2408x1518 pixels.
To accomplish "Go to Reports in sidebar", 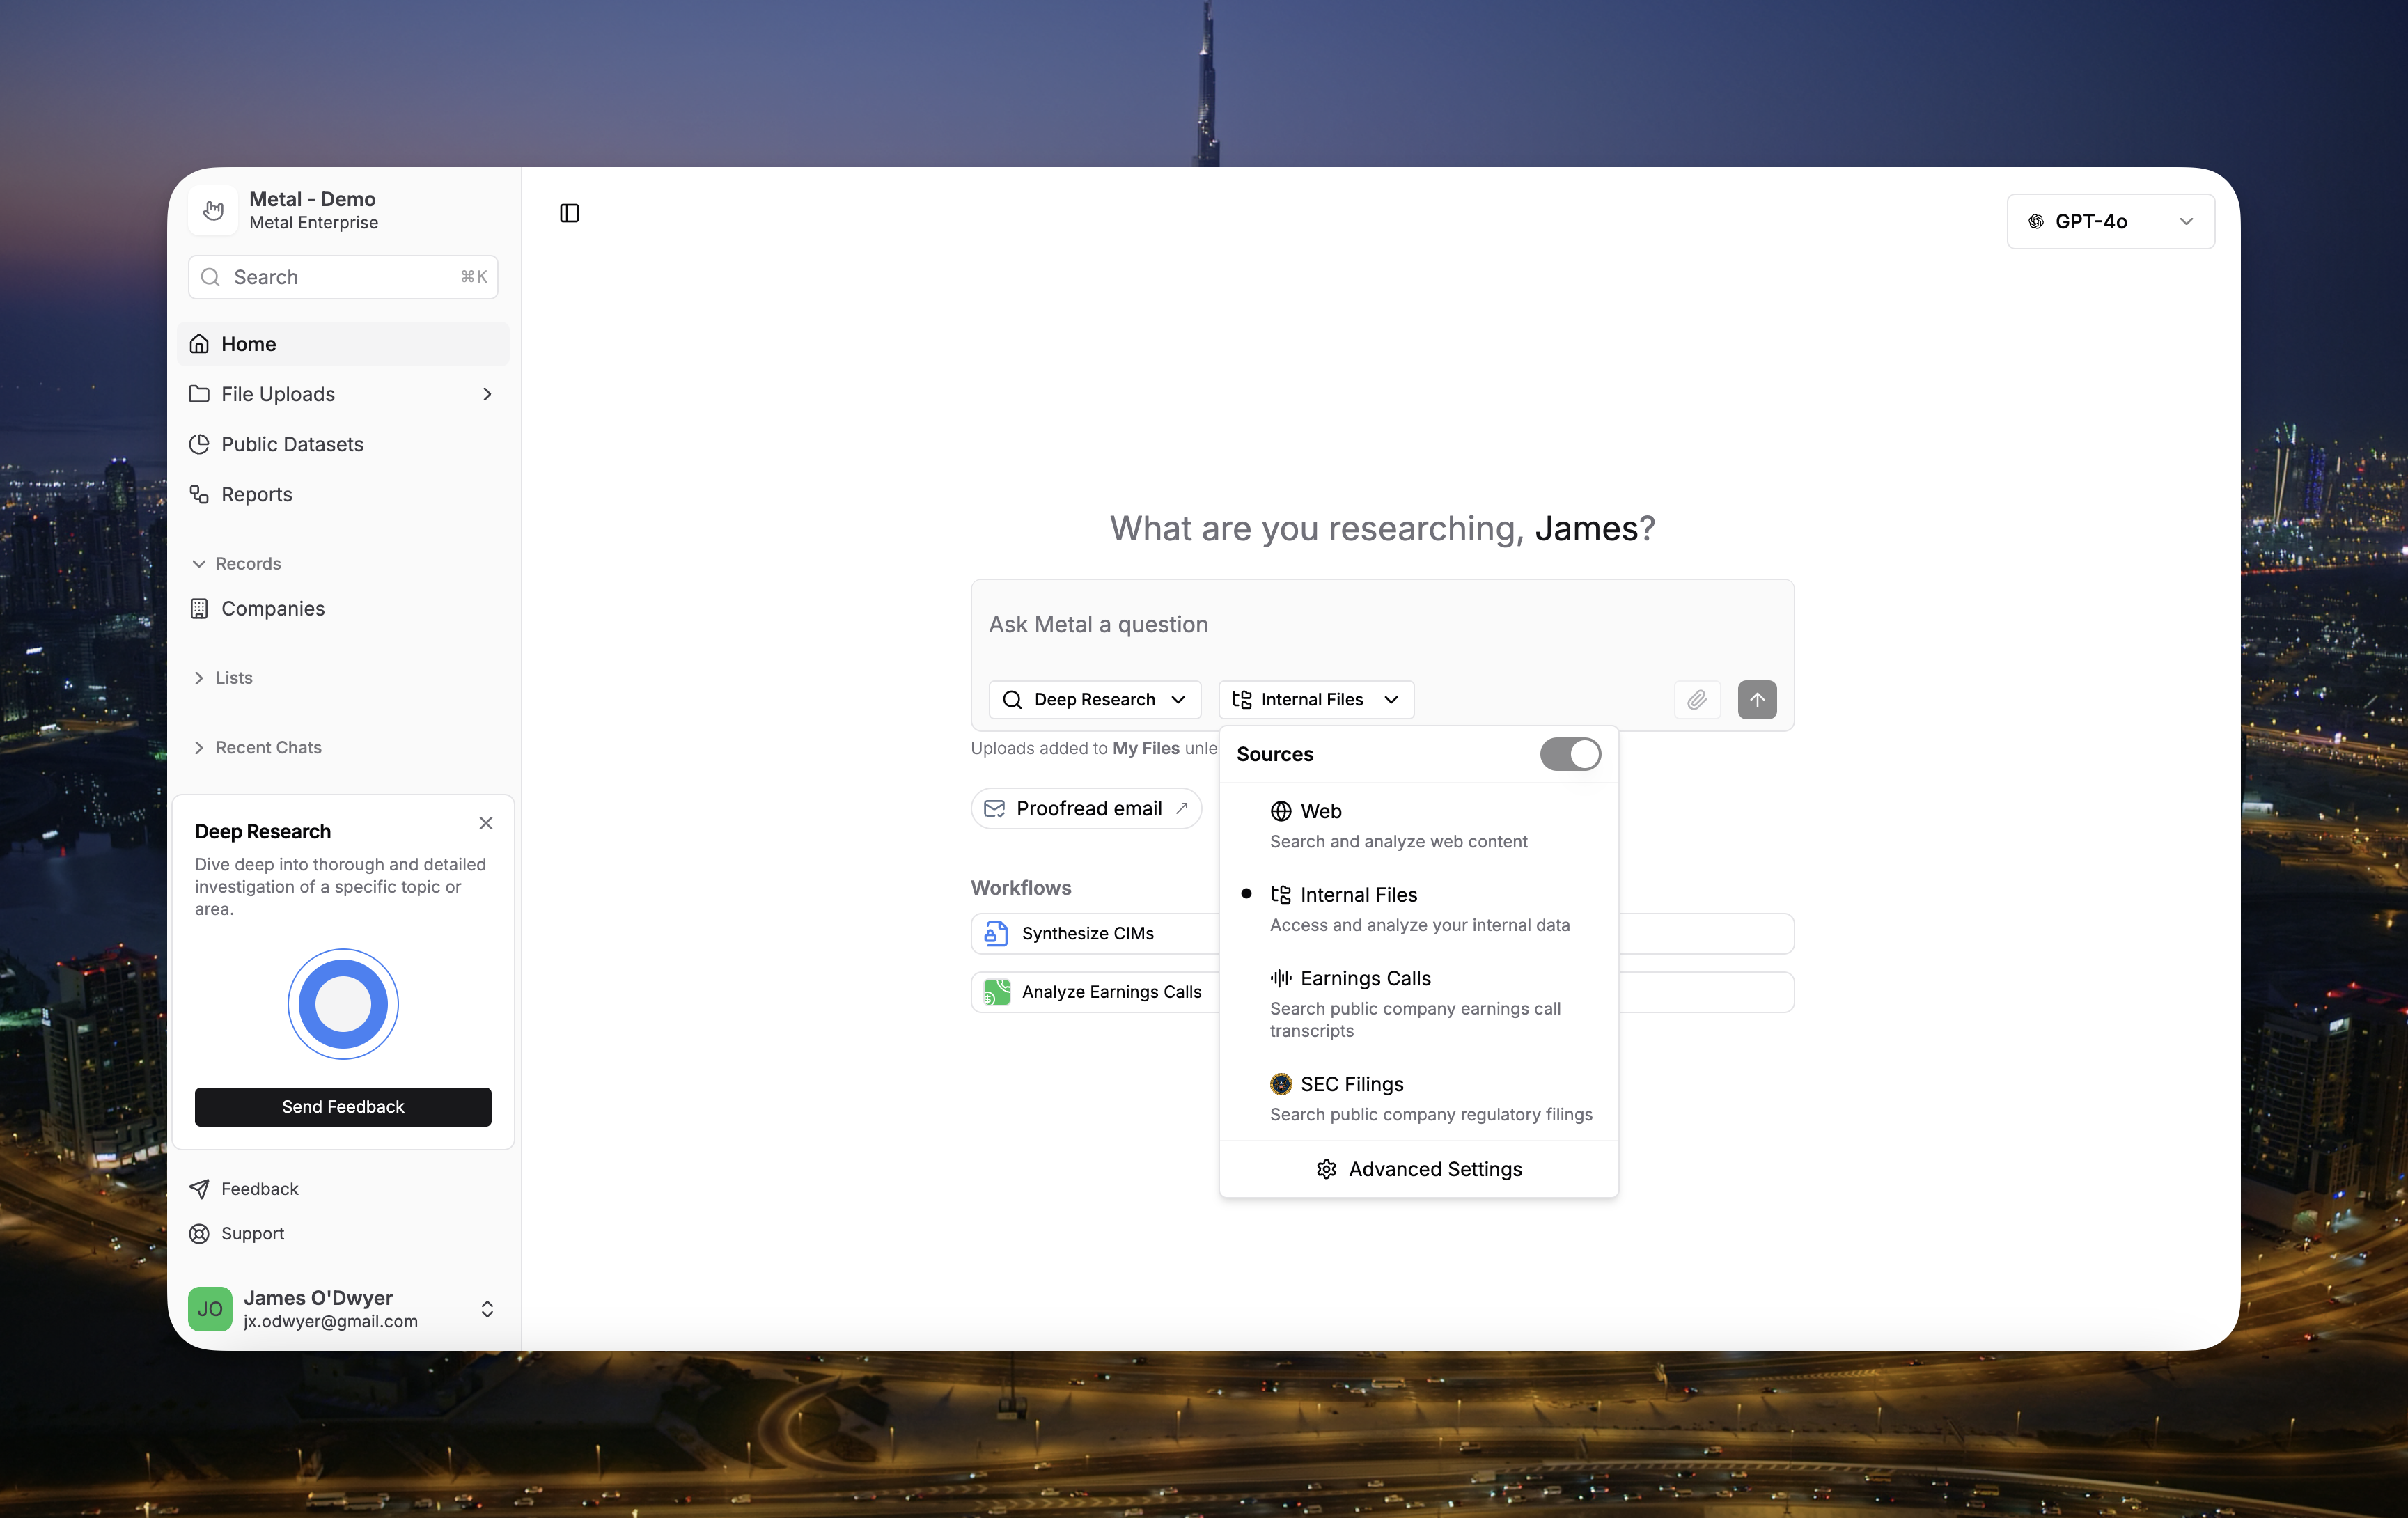I will coord(256,494).
